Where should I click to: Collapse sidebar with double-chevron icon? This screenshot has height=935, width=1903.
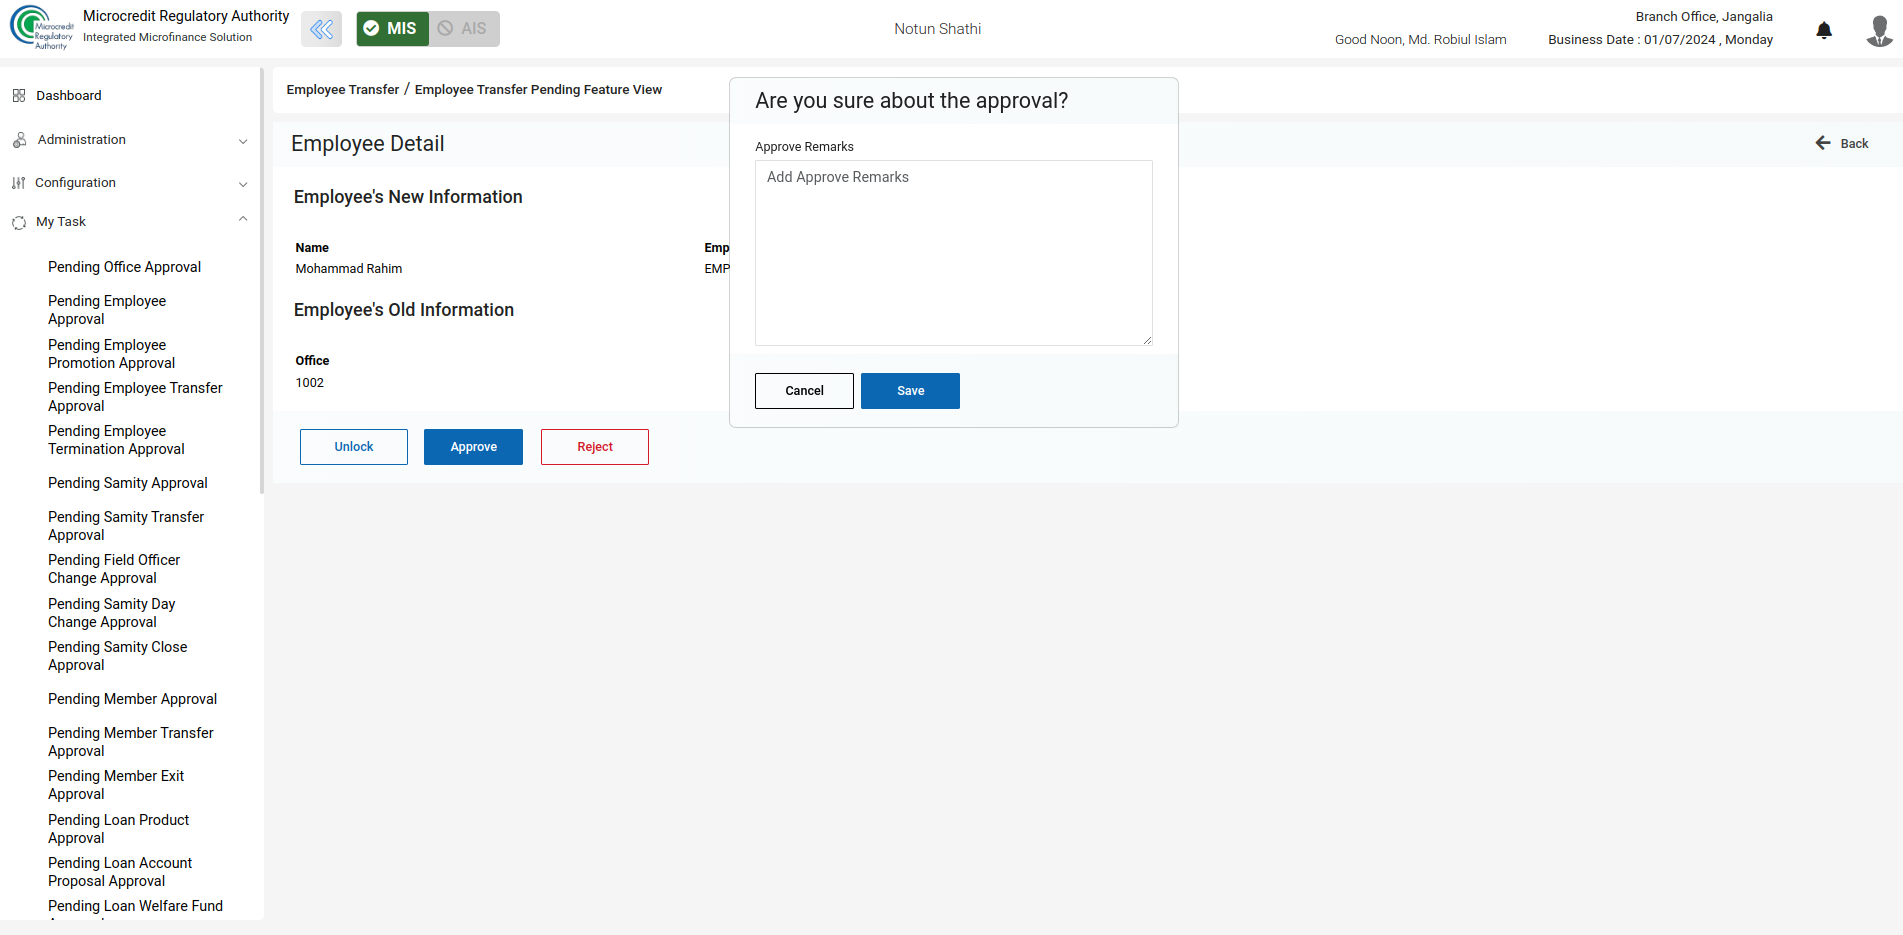point(321,29)
